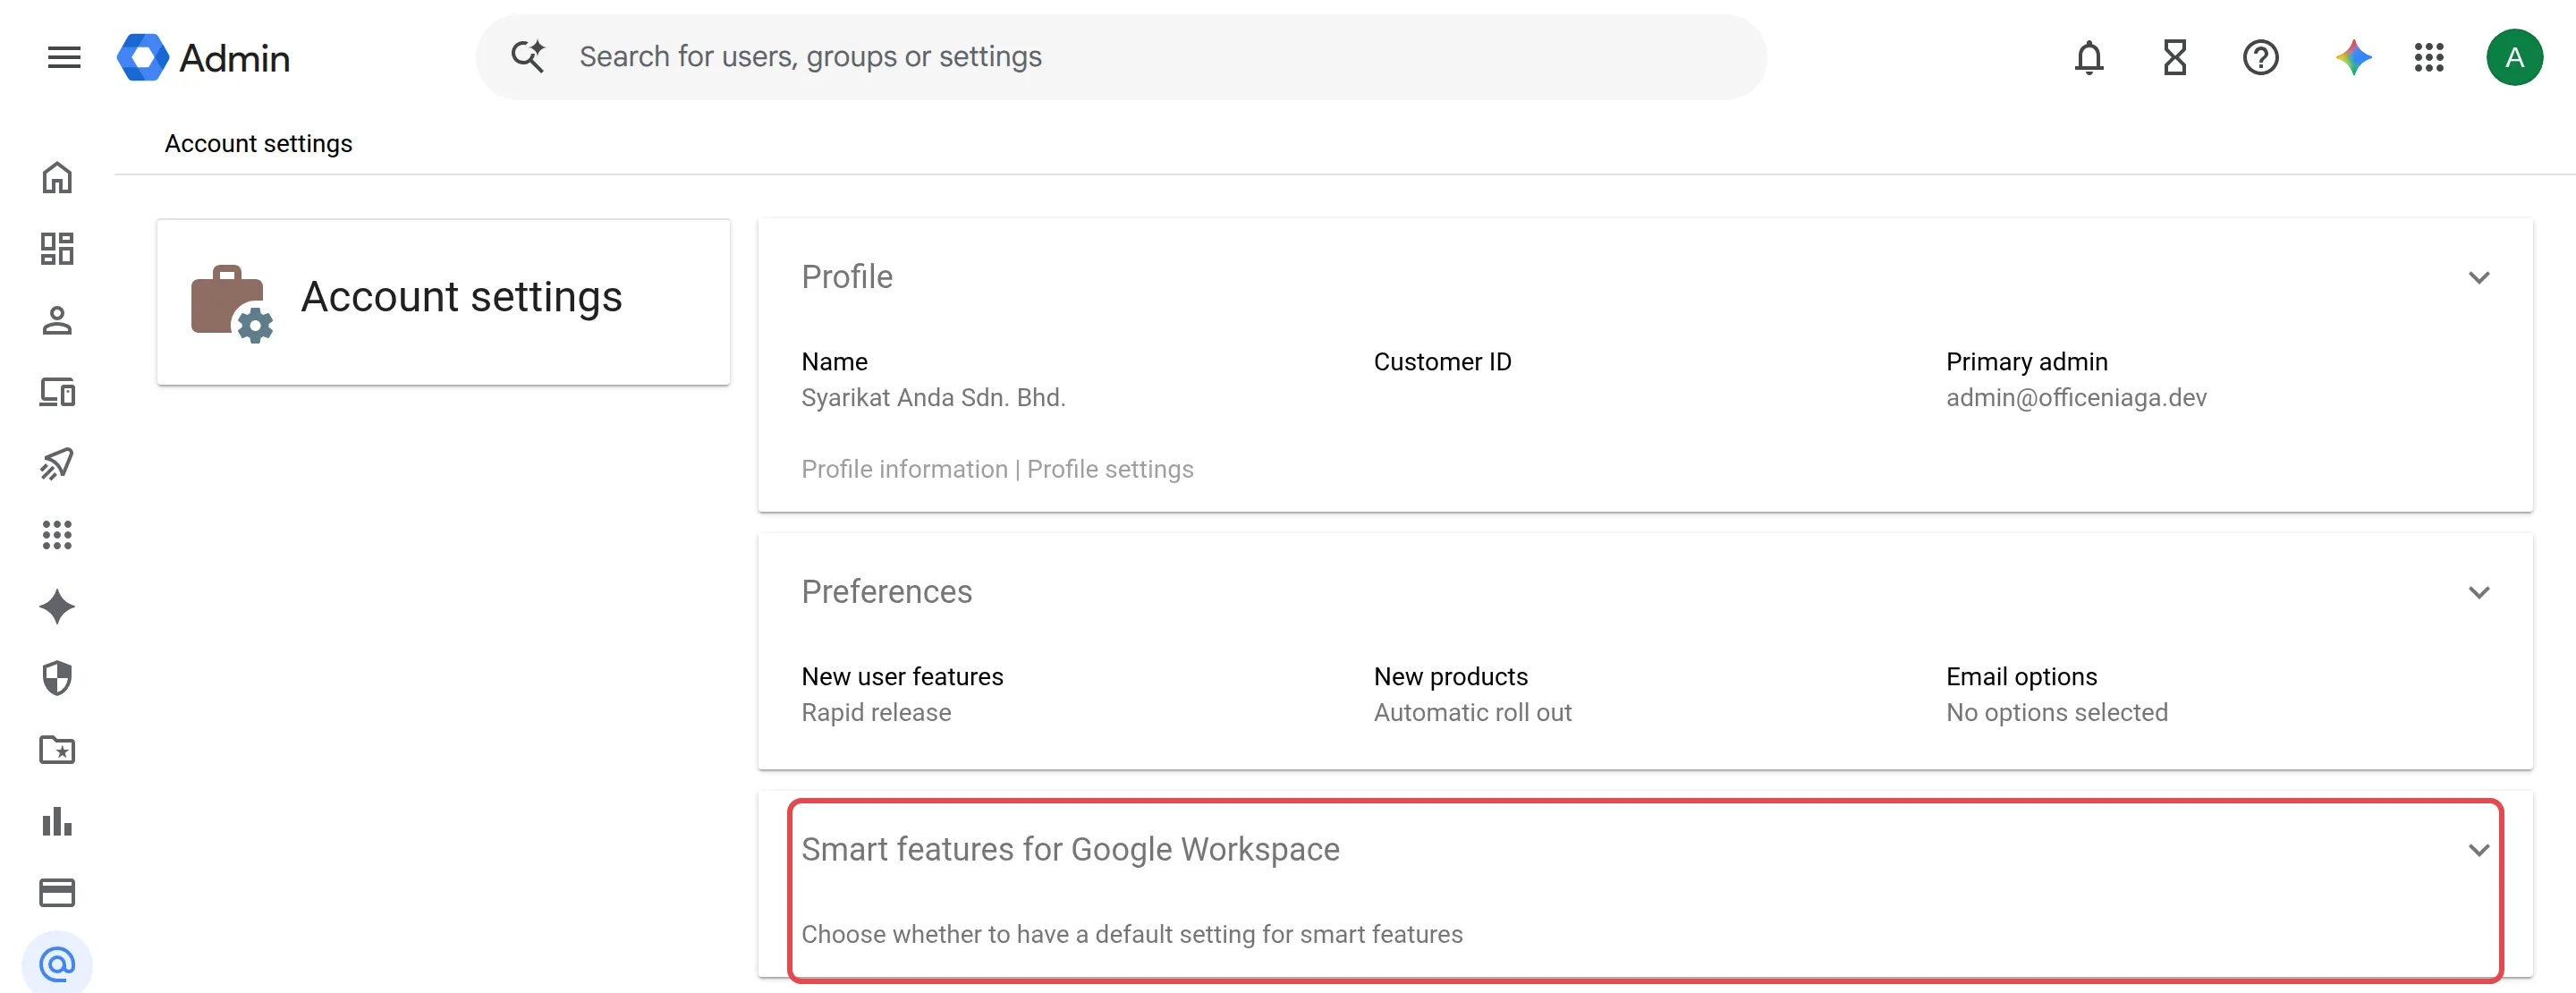The width and height of the screenshot is (2576, 993).
Task: Click company name Syarikat Anda Sdn. Bhd.
Action: 933,397
